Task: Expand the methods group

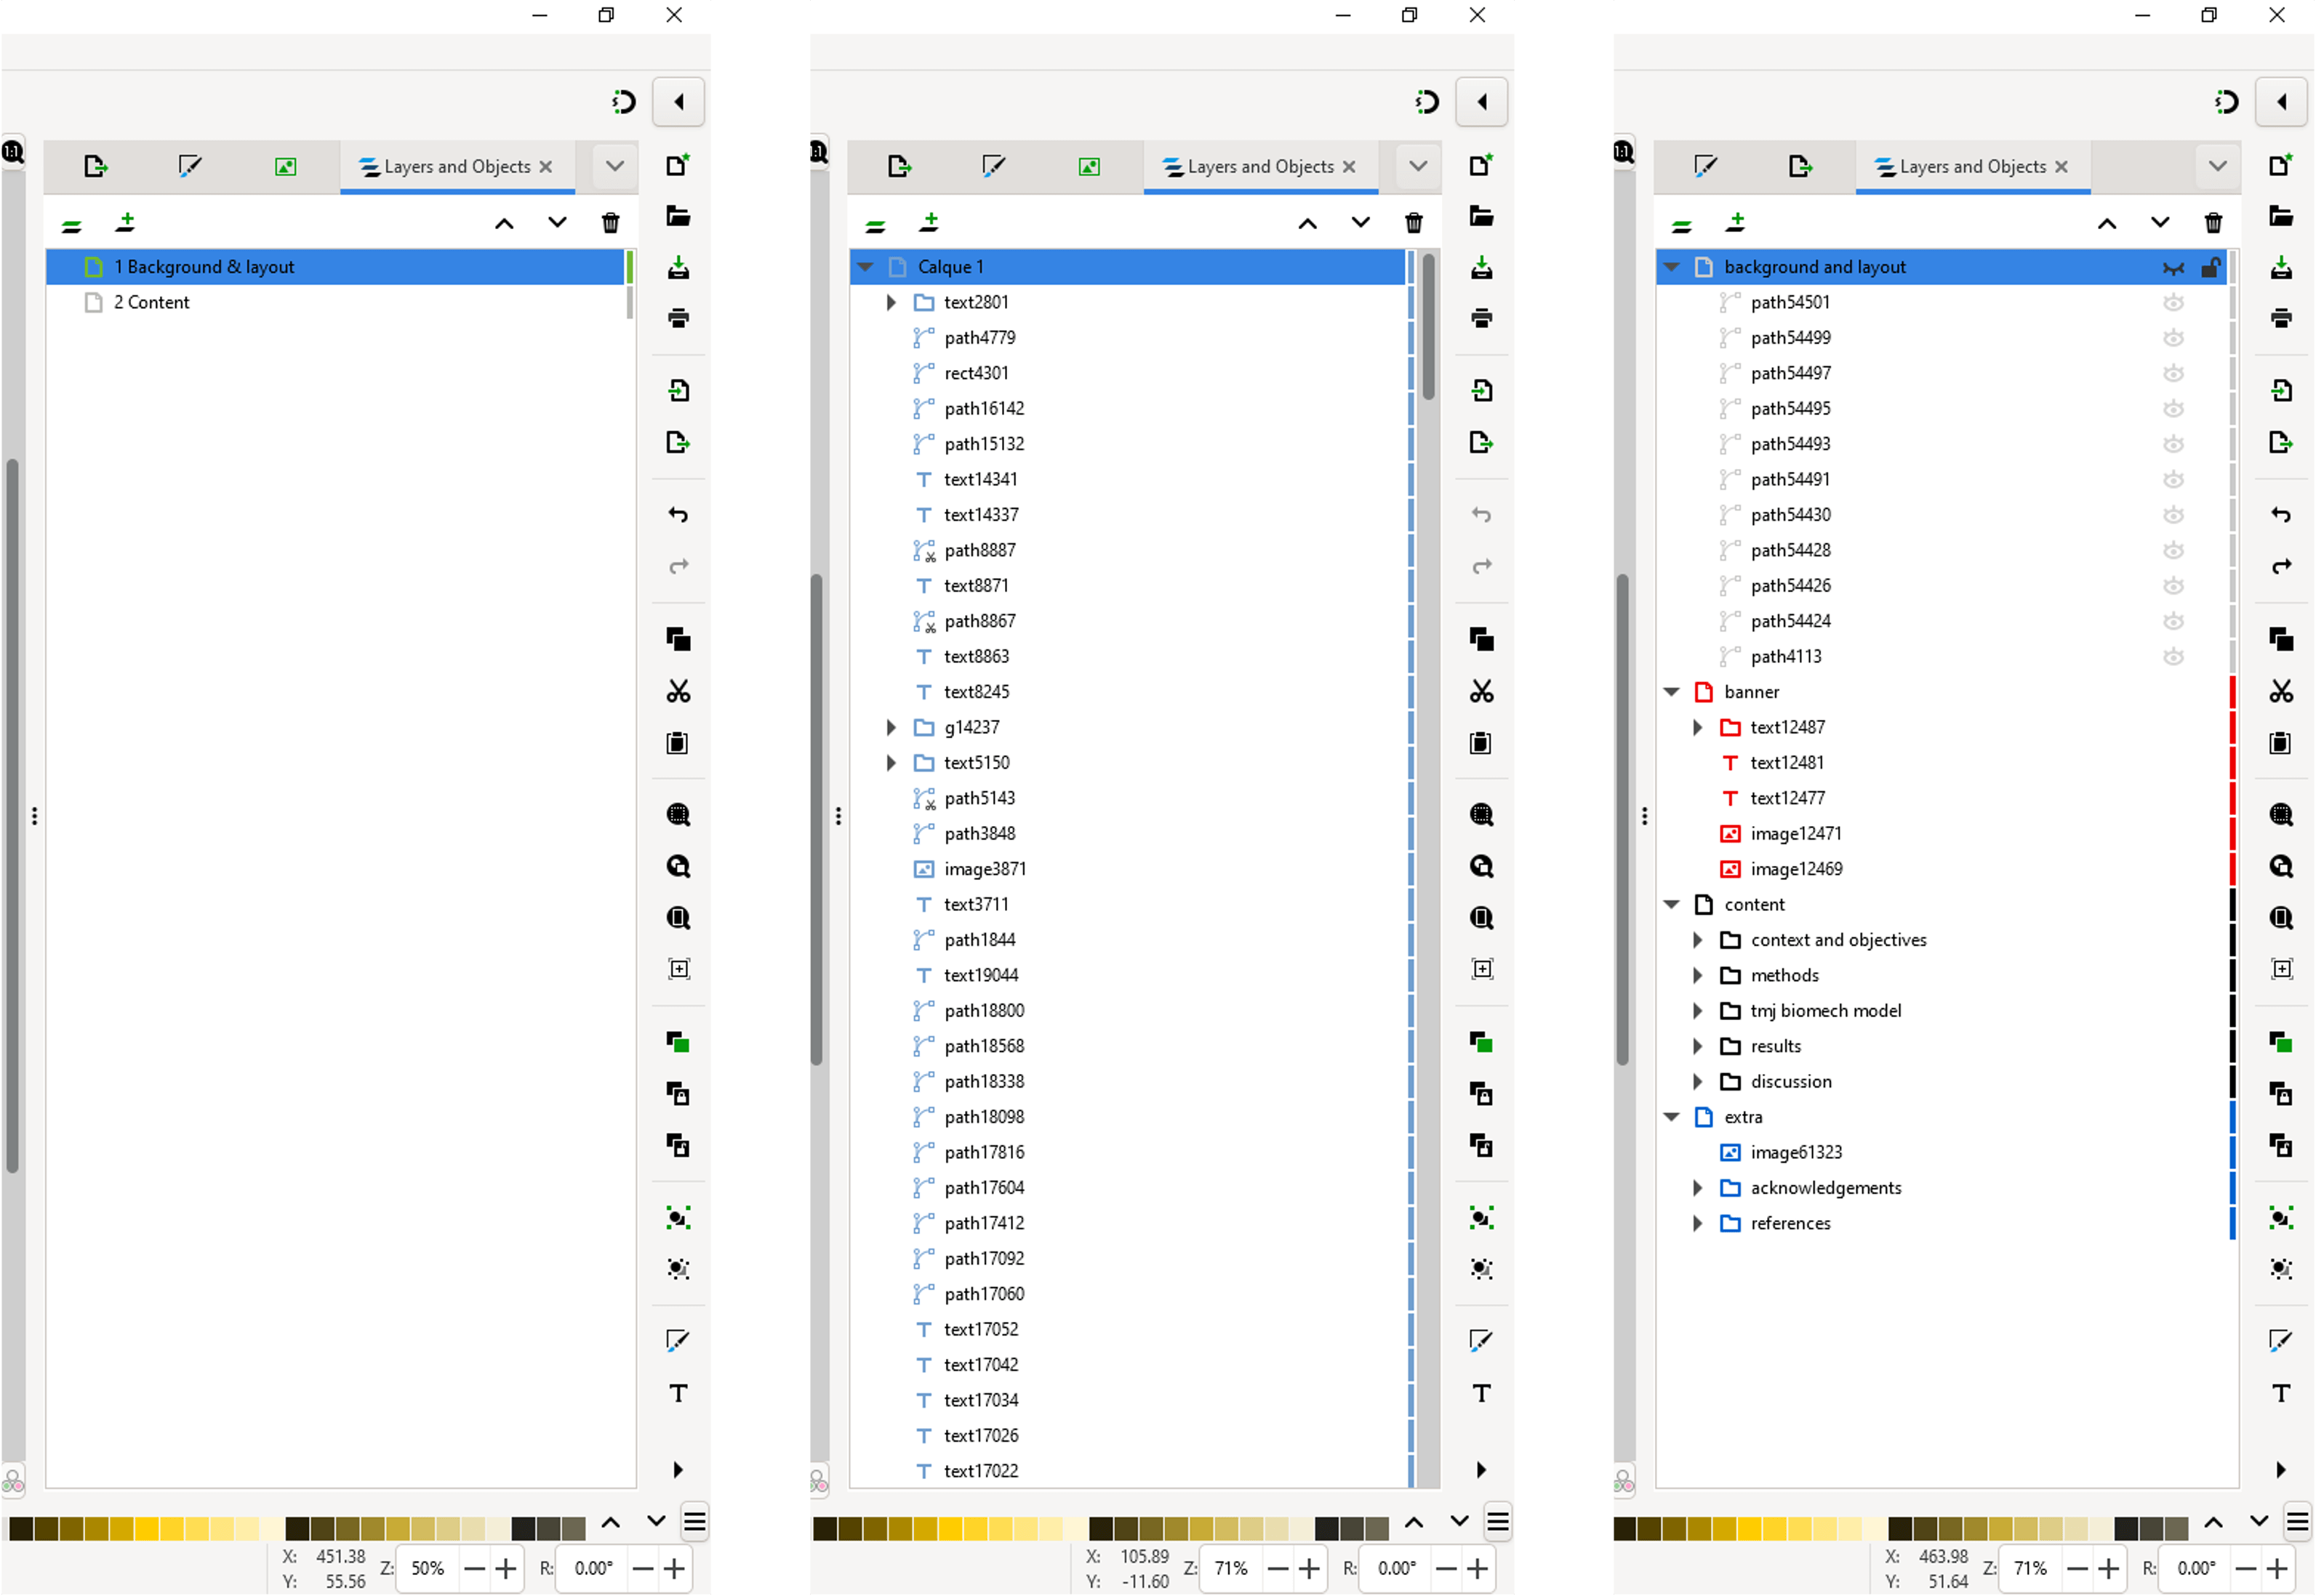Action: pos(1697,975)
